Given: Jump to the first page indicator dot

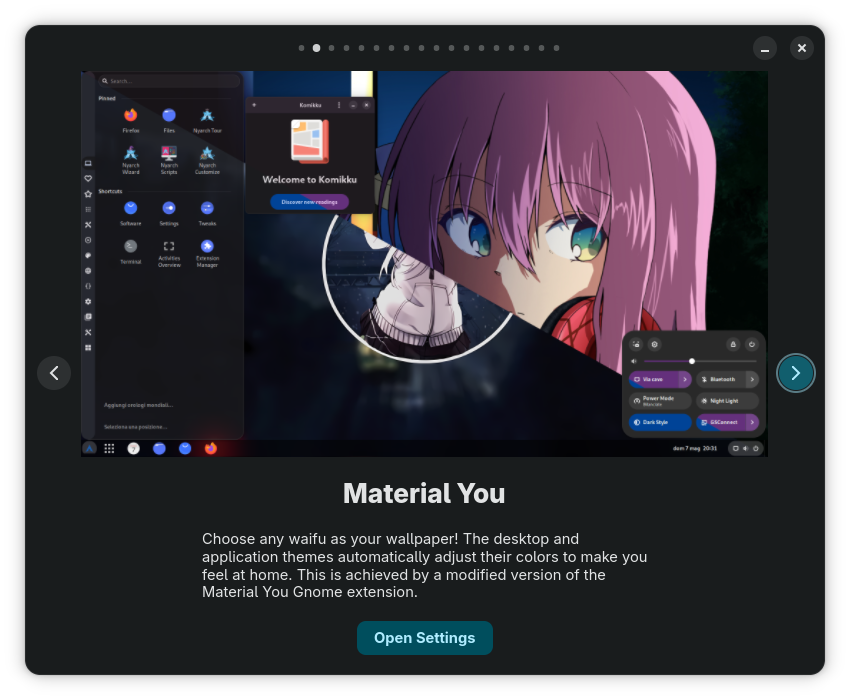Looking at the screenshot, I should (x=301, y=48).
